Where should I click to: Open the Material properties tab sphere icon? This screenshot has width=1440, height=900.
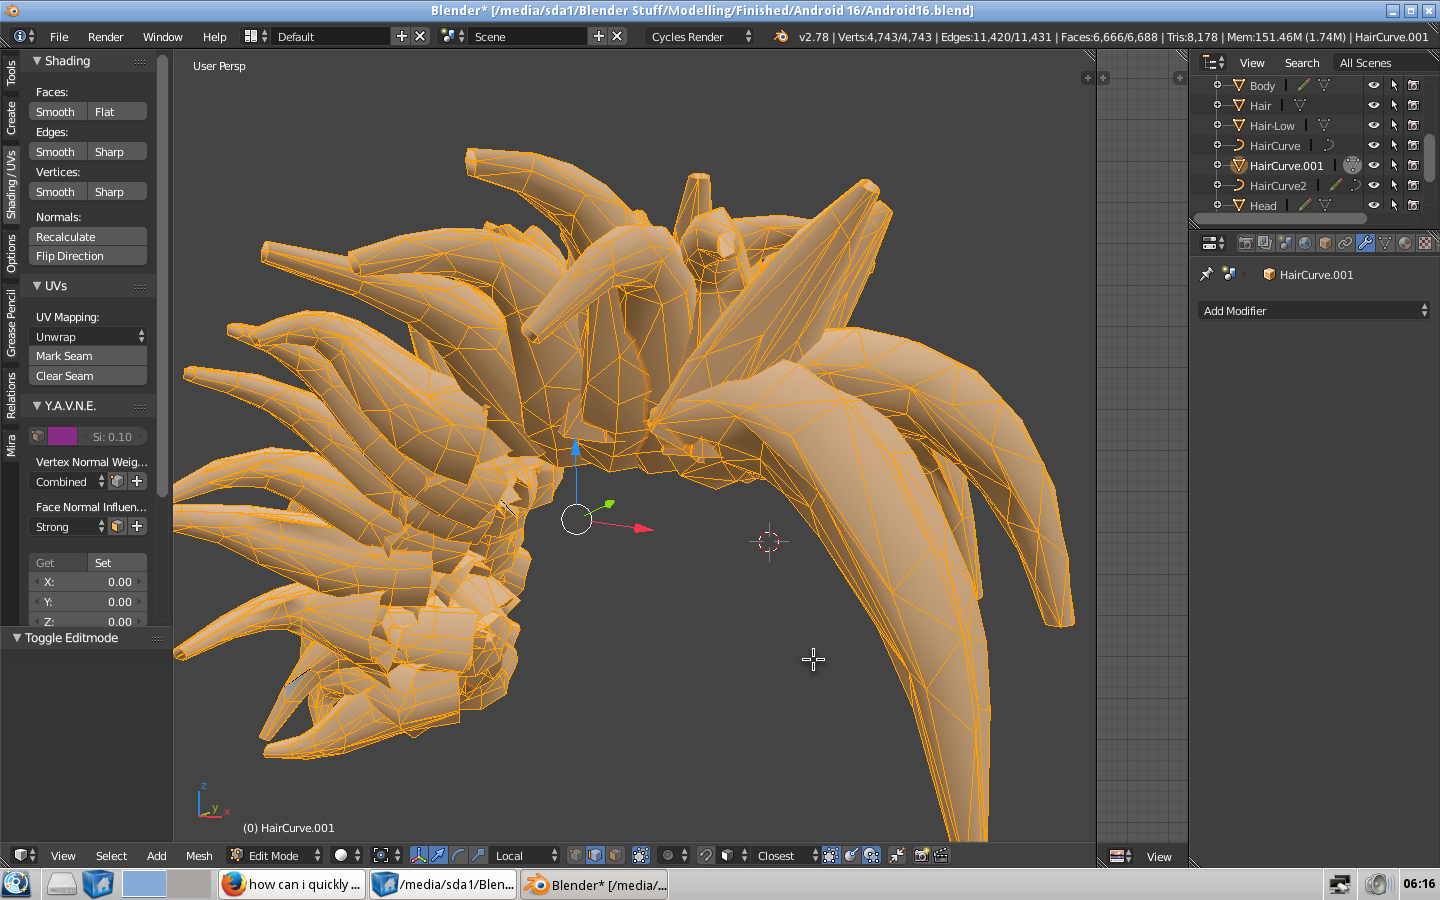click(1405, 243)
